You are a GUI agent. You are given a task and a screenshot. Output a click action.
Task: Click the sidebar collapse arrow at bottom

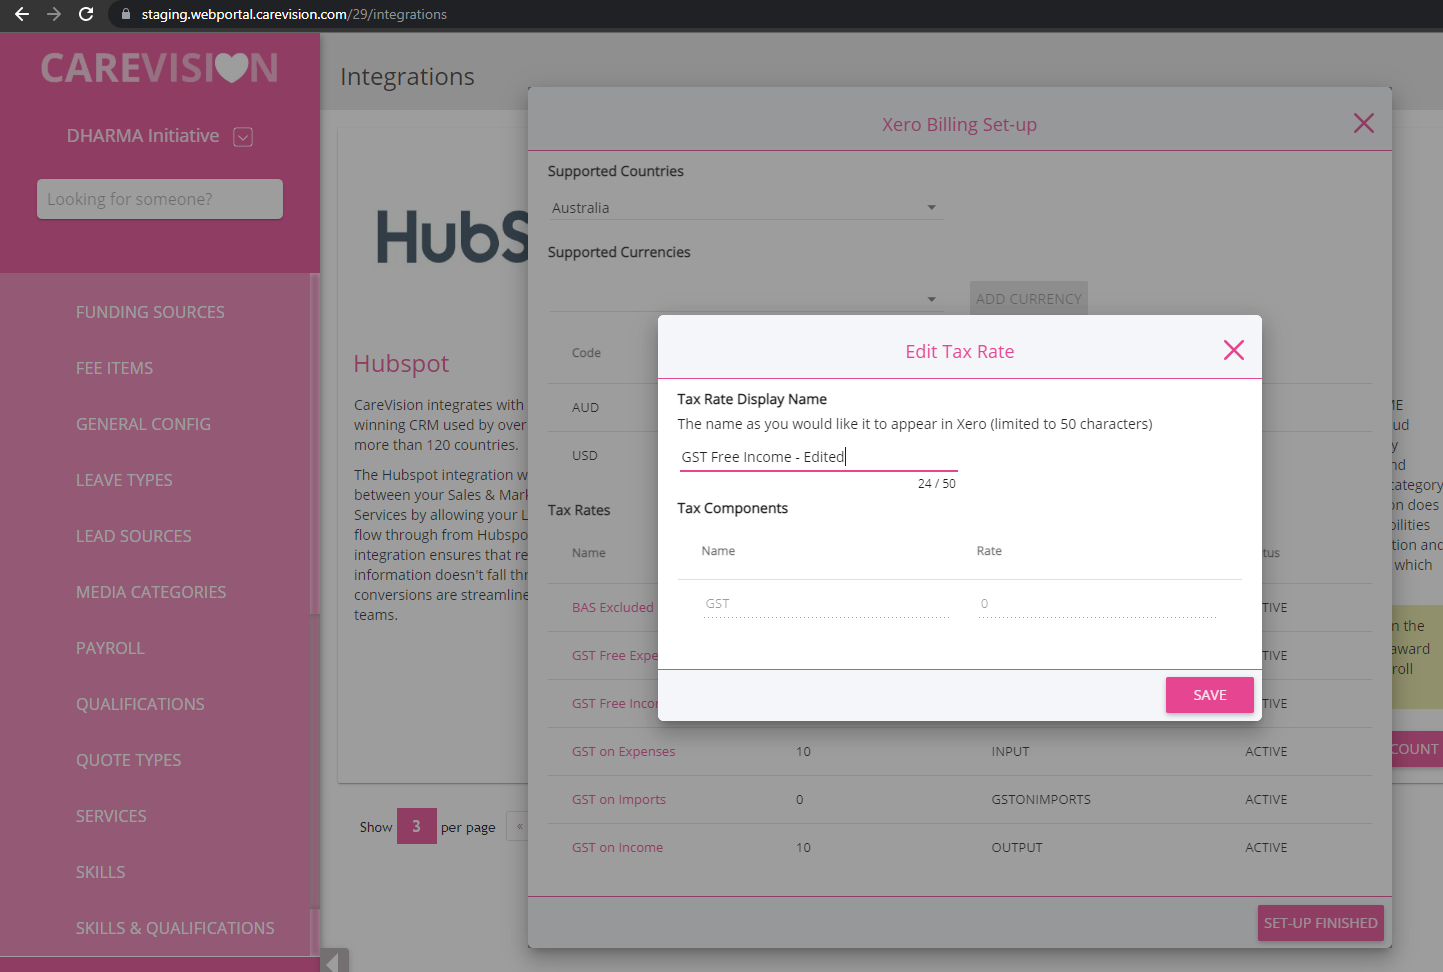point(335,961)
